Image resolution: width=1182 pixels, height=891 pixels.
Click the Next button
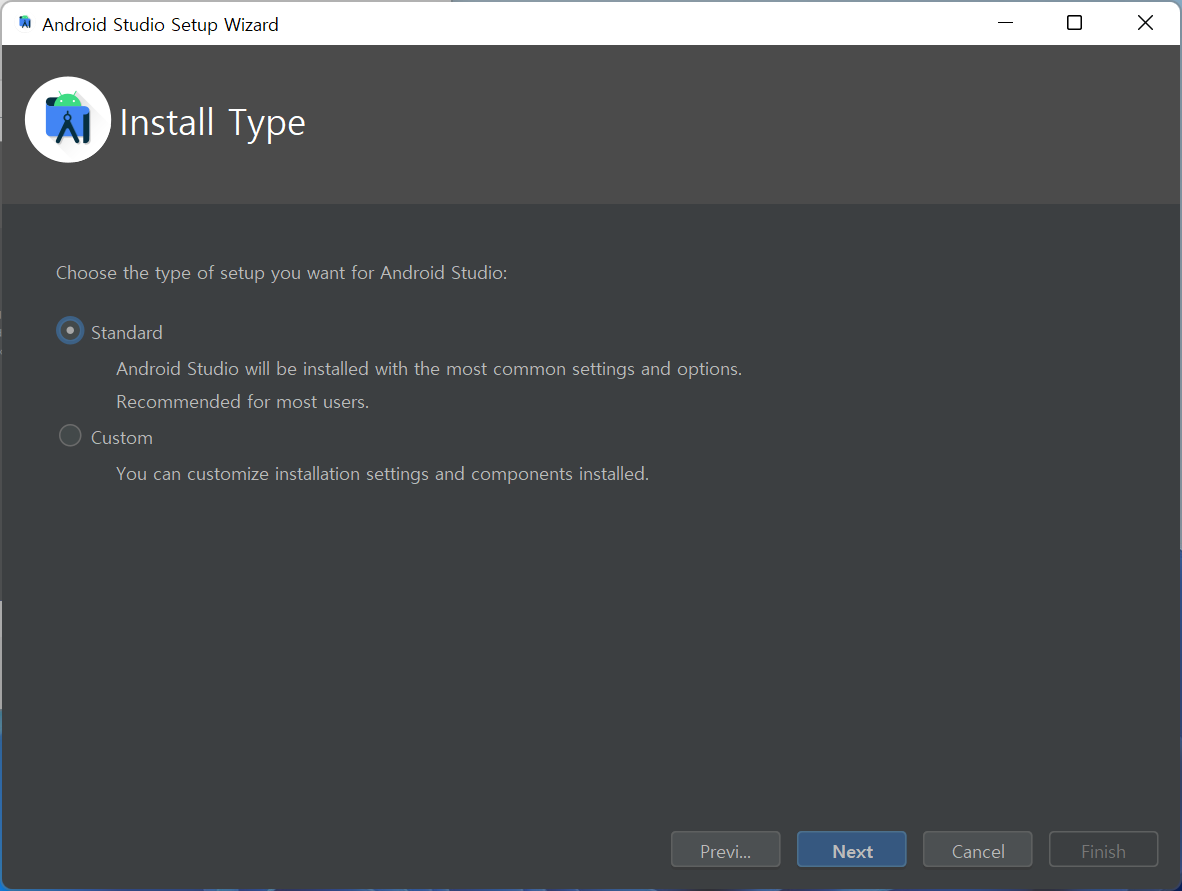(x=851, y=850)
